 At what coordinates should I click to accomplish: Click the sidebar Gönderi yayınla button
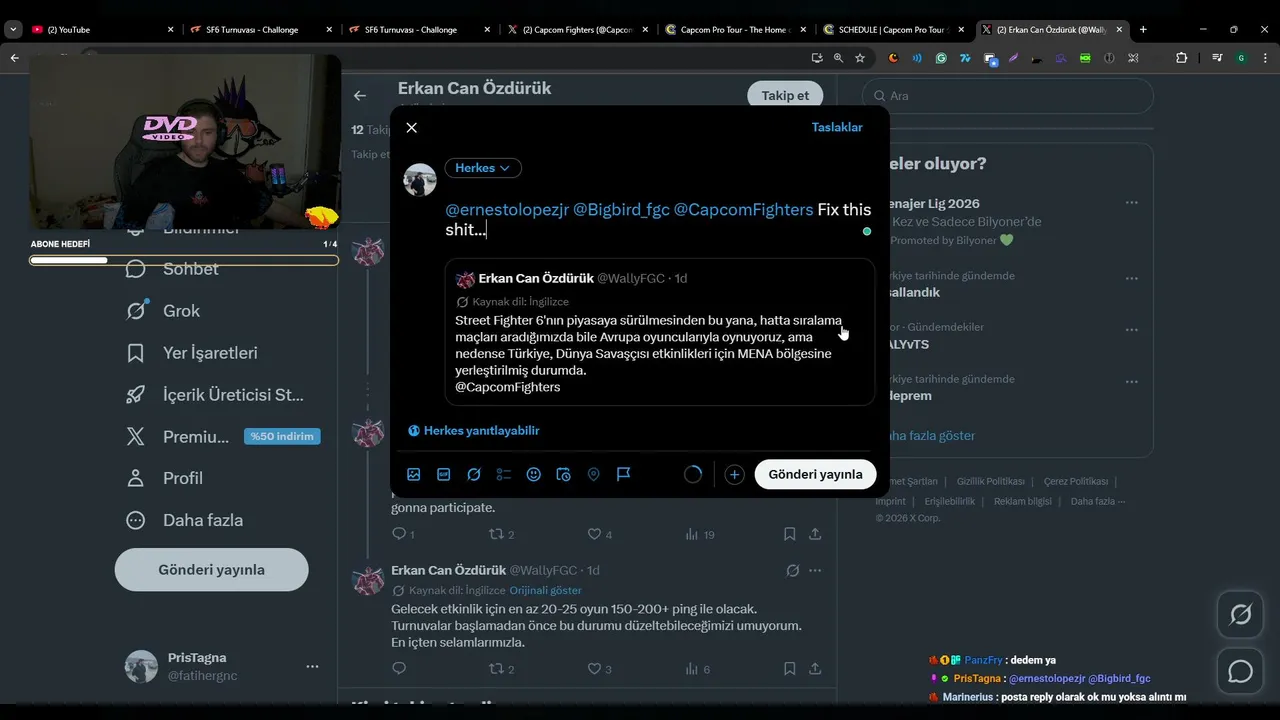(x=212, y=569)
